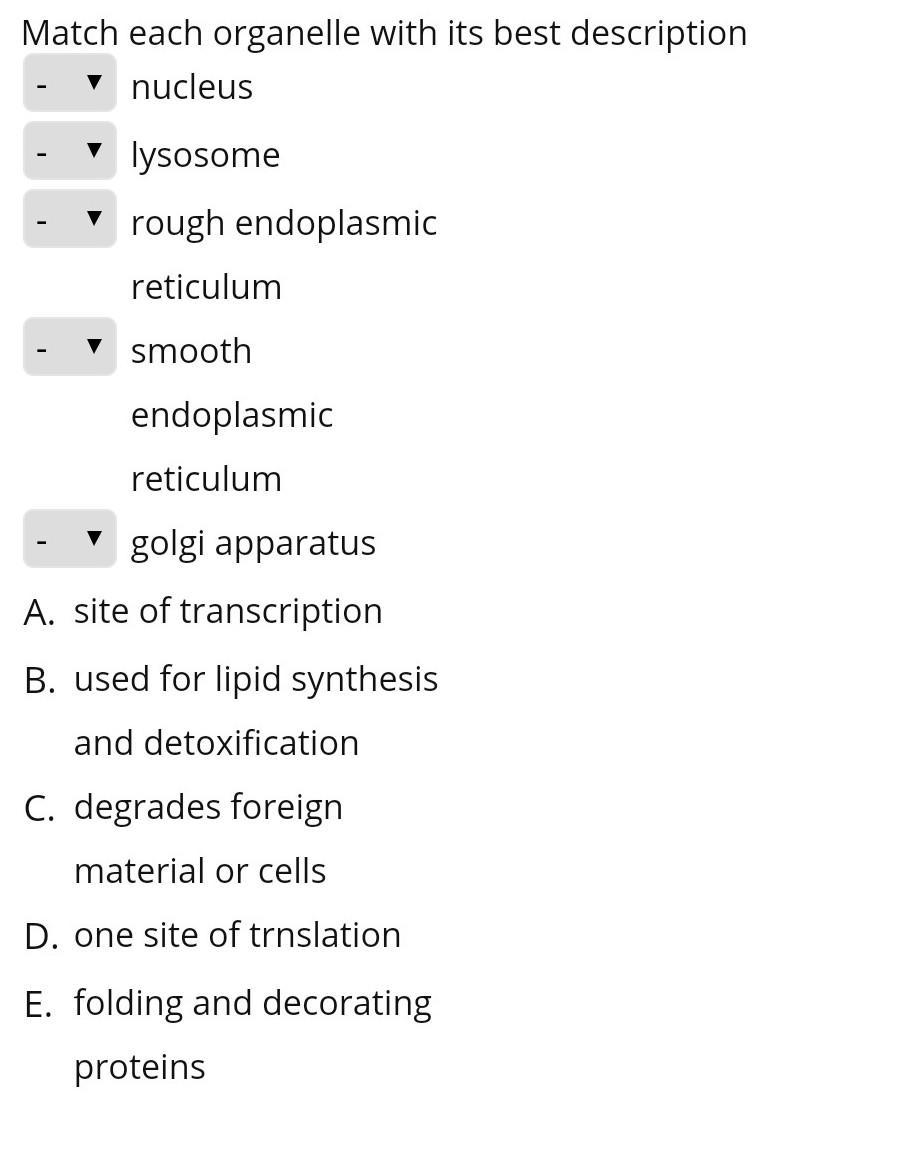Screen dimensions: 898x1152
Task: Expand the smooth endoplasmic reticulum dropdown
Action: click(69, 348)
